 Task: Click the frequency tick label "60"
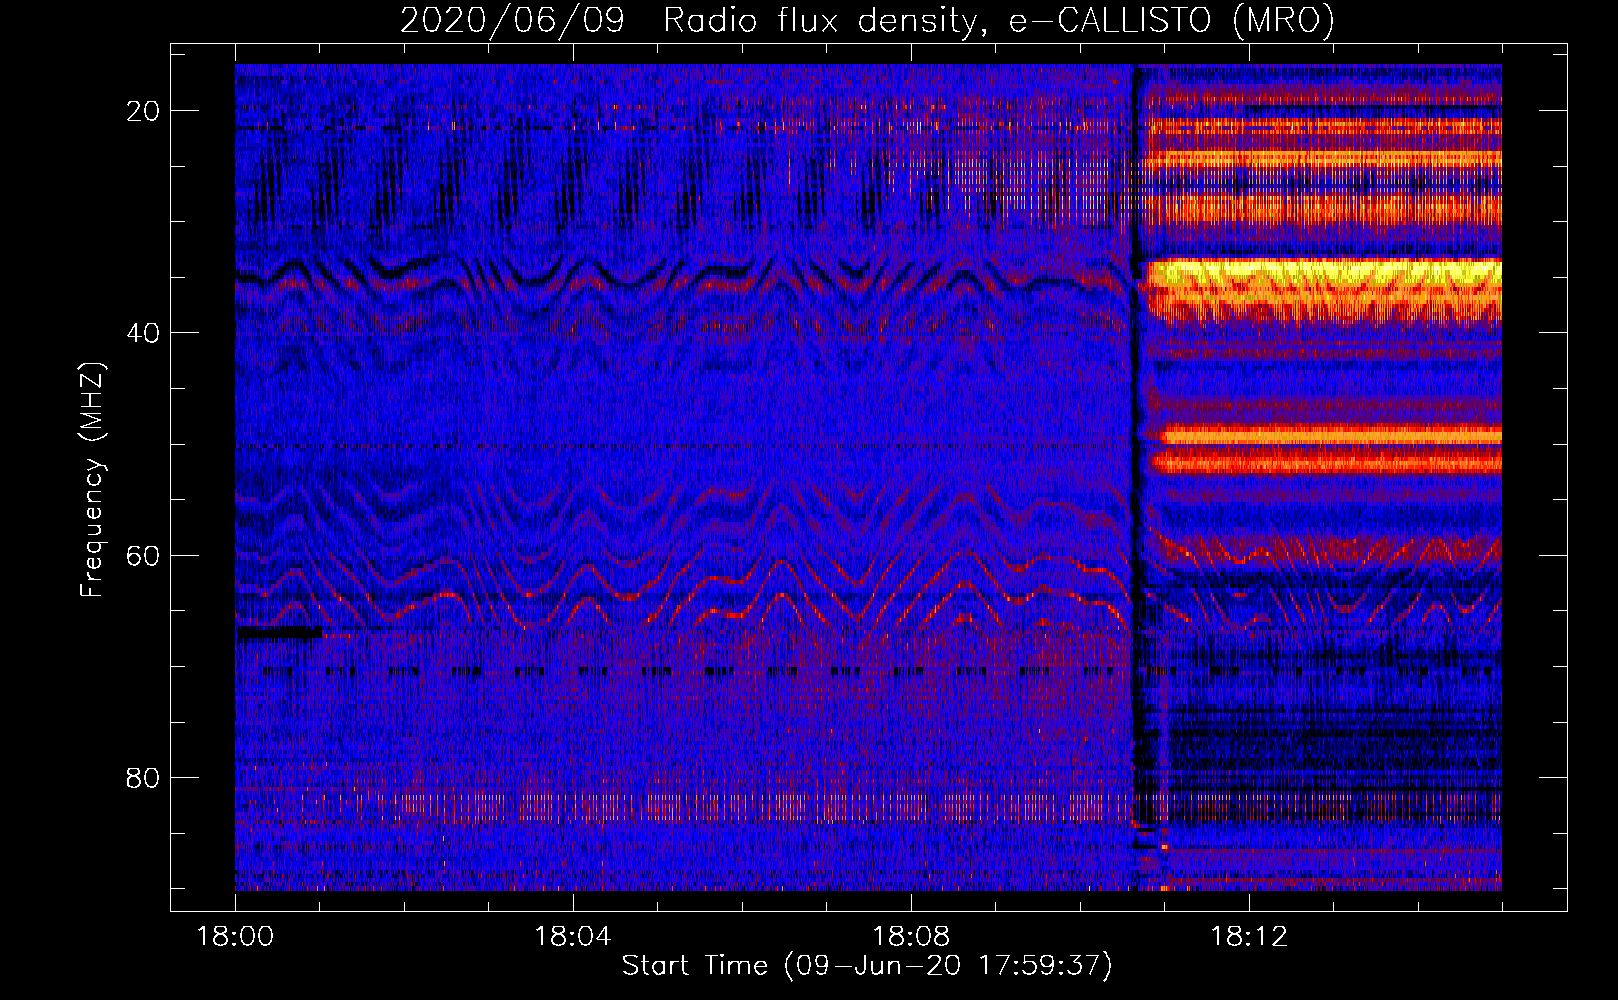coord(143,555)
